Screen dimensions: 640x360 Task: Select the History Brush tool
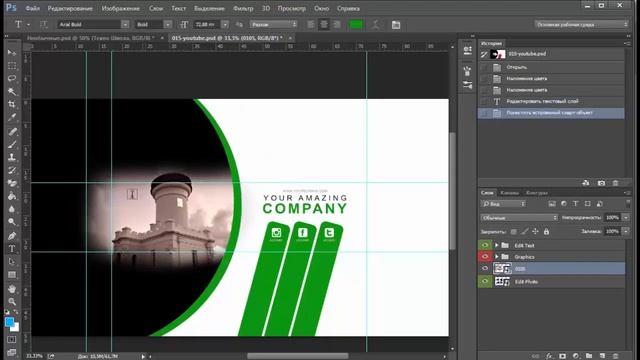tap(12, 170)
